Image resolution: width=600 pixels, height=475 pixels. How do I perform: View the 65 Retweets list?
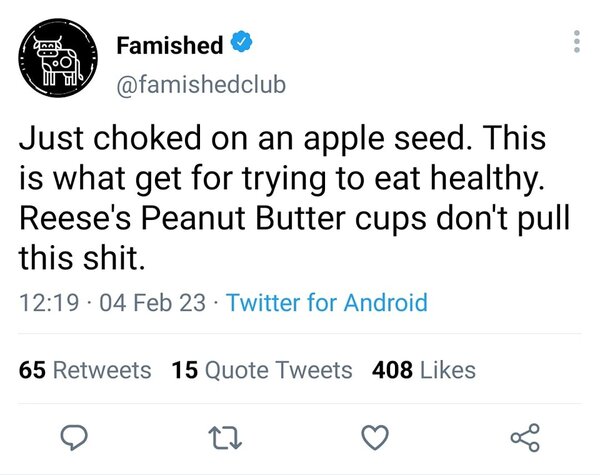86,370
